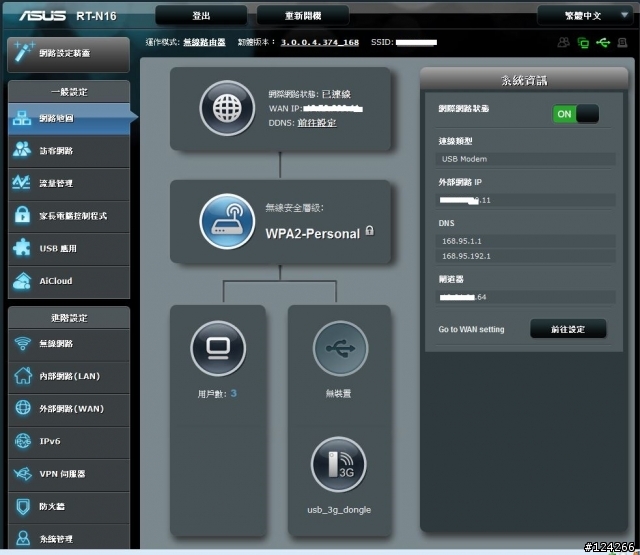The width and height of the screenshot is (640, 555).
Task: Open WAN (外部網路) settings
Action: tap(69, 409)
